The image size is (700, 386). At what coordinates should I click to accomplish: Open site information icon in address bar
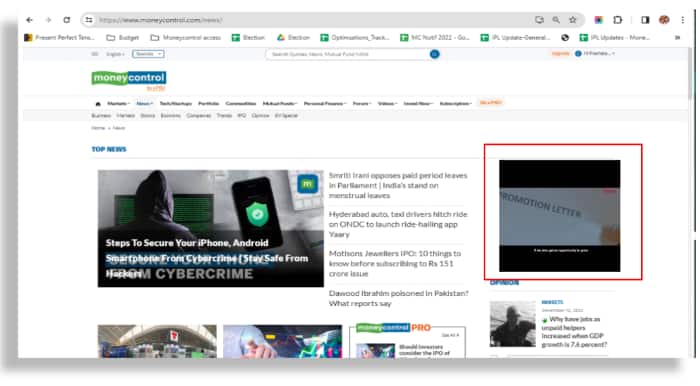pos(89,20)
